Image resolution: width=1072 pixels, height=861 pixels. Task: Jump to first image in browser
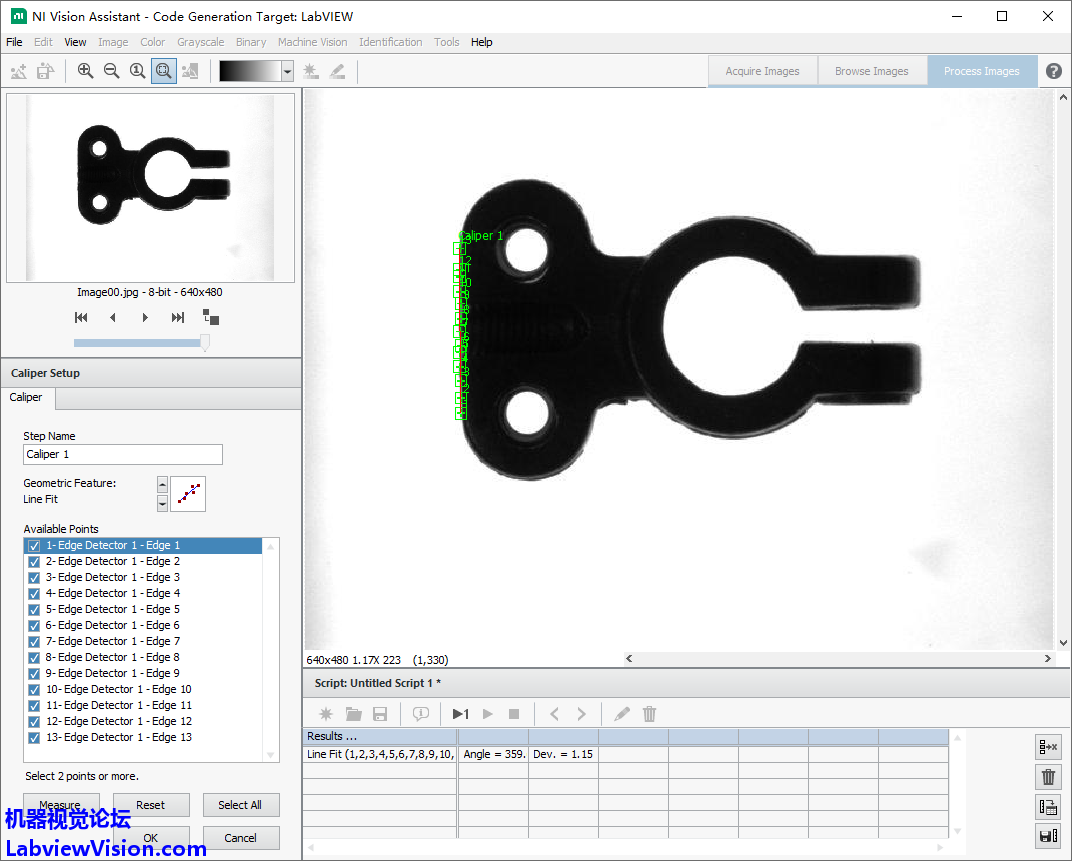(81, 318)
